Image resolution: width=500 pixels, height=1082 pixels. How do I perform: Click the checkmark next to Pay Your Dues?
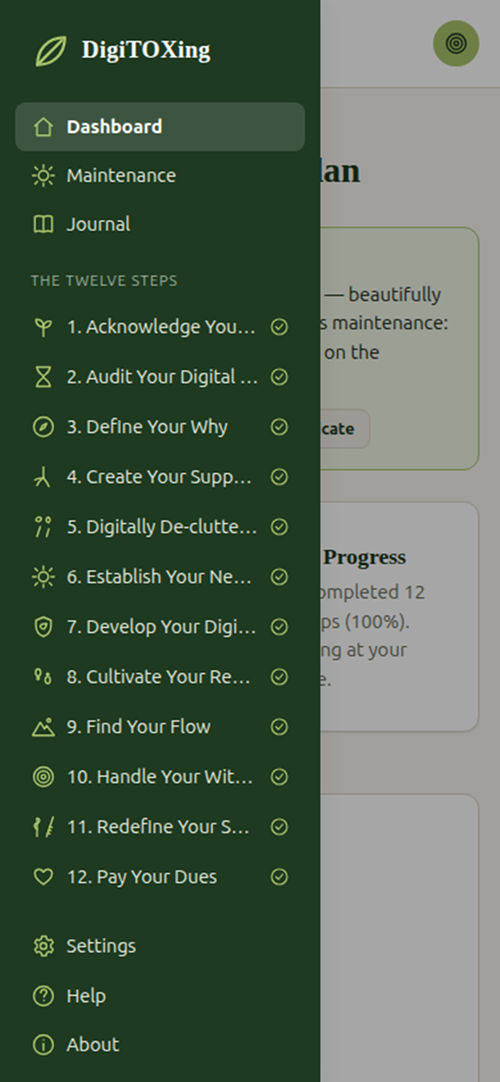279,877
